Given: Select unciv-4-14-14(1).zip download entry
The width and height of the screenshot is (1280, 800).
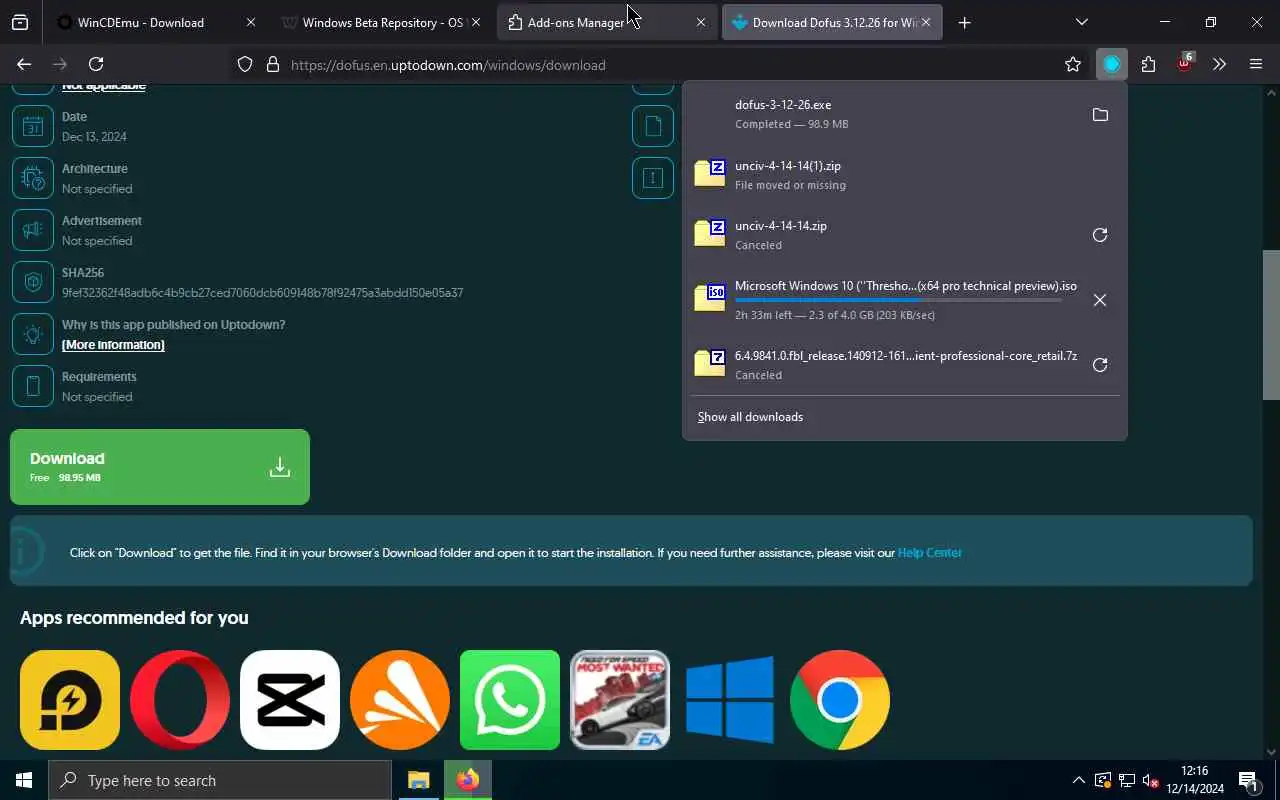Looking at the screenshot, I should [x=905, y=175].
